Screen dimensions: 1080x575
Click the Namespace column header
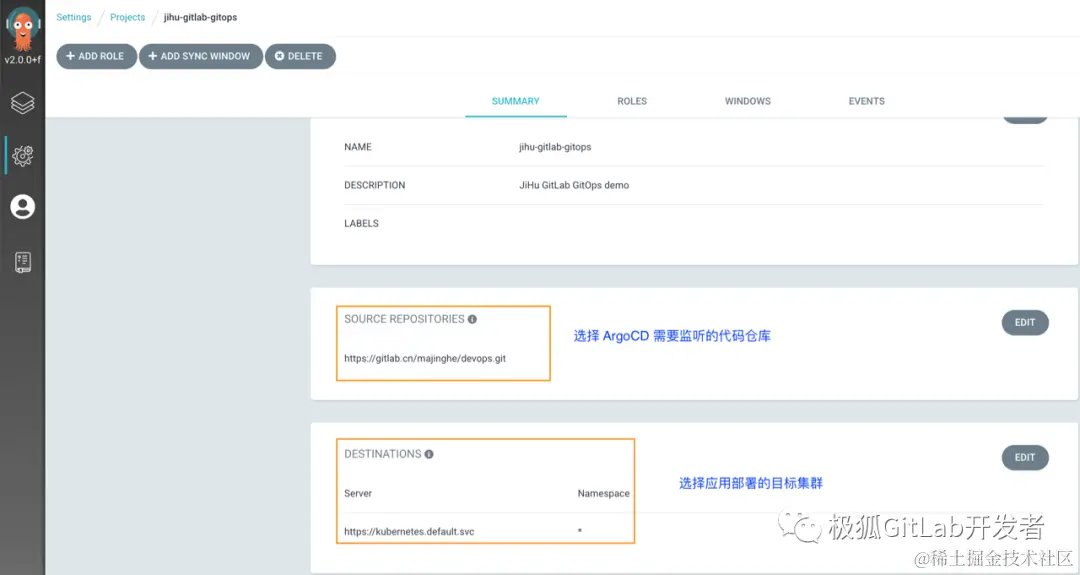[x=603, y=493]
